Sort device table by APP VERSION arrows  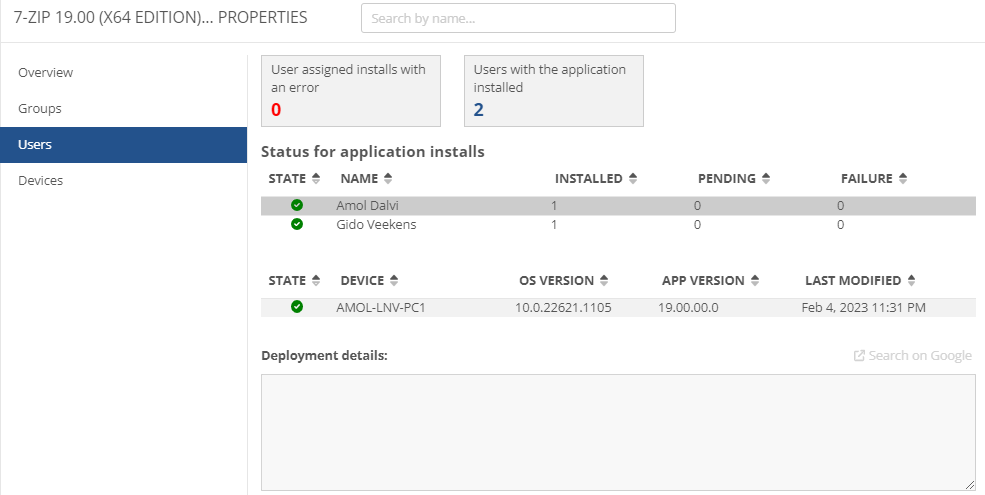coord(755,280)
